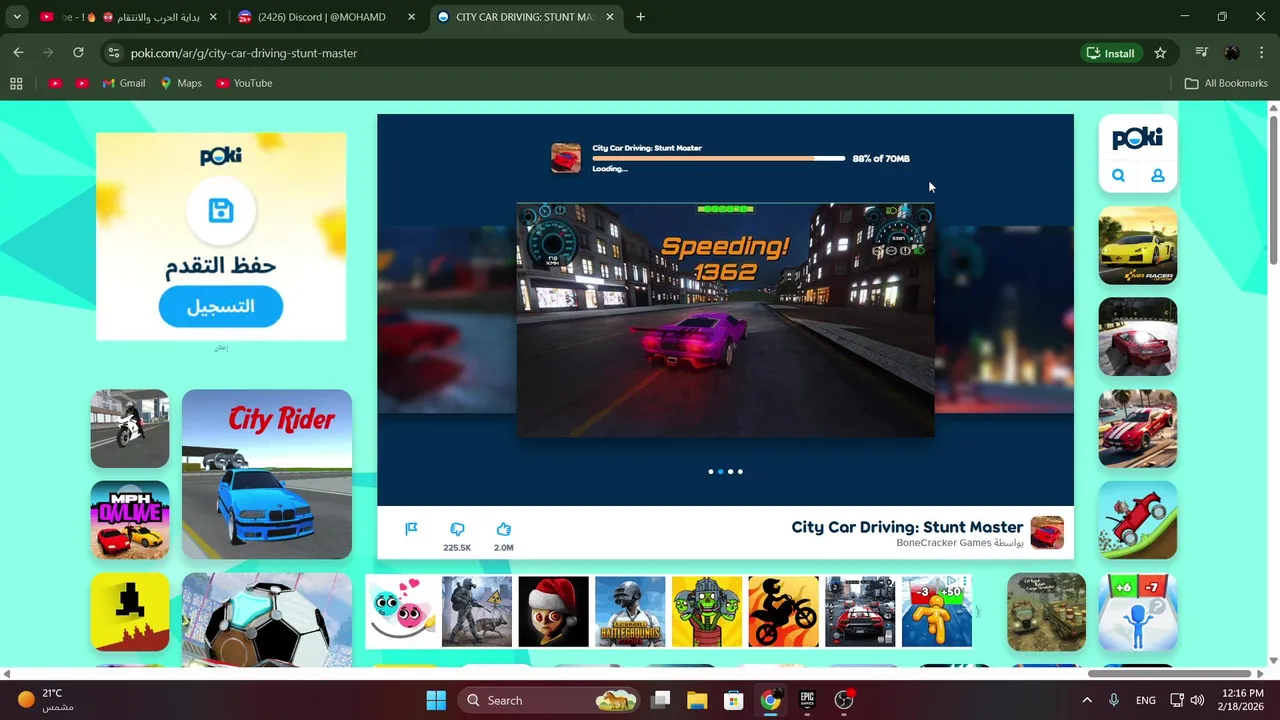The height and width of the screenshot is (720, 1280).
Task: Click the ENG language indicator
Action: [1146, 700]
